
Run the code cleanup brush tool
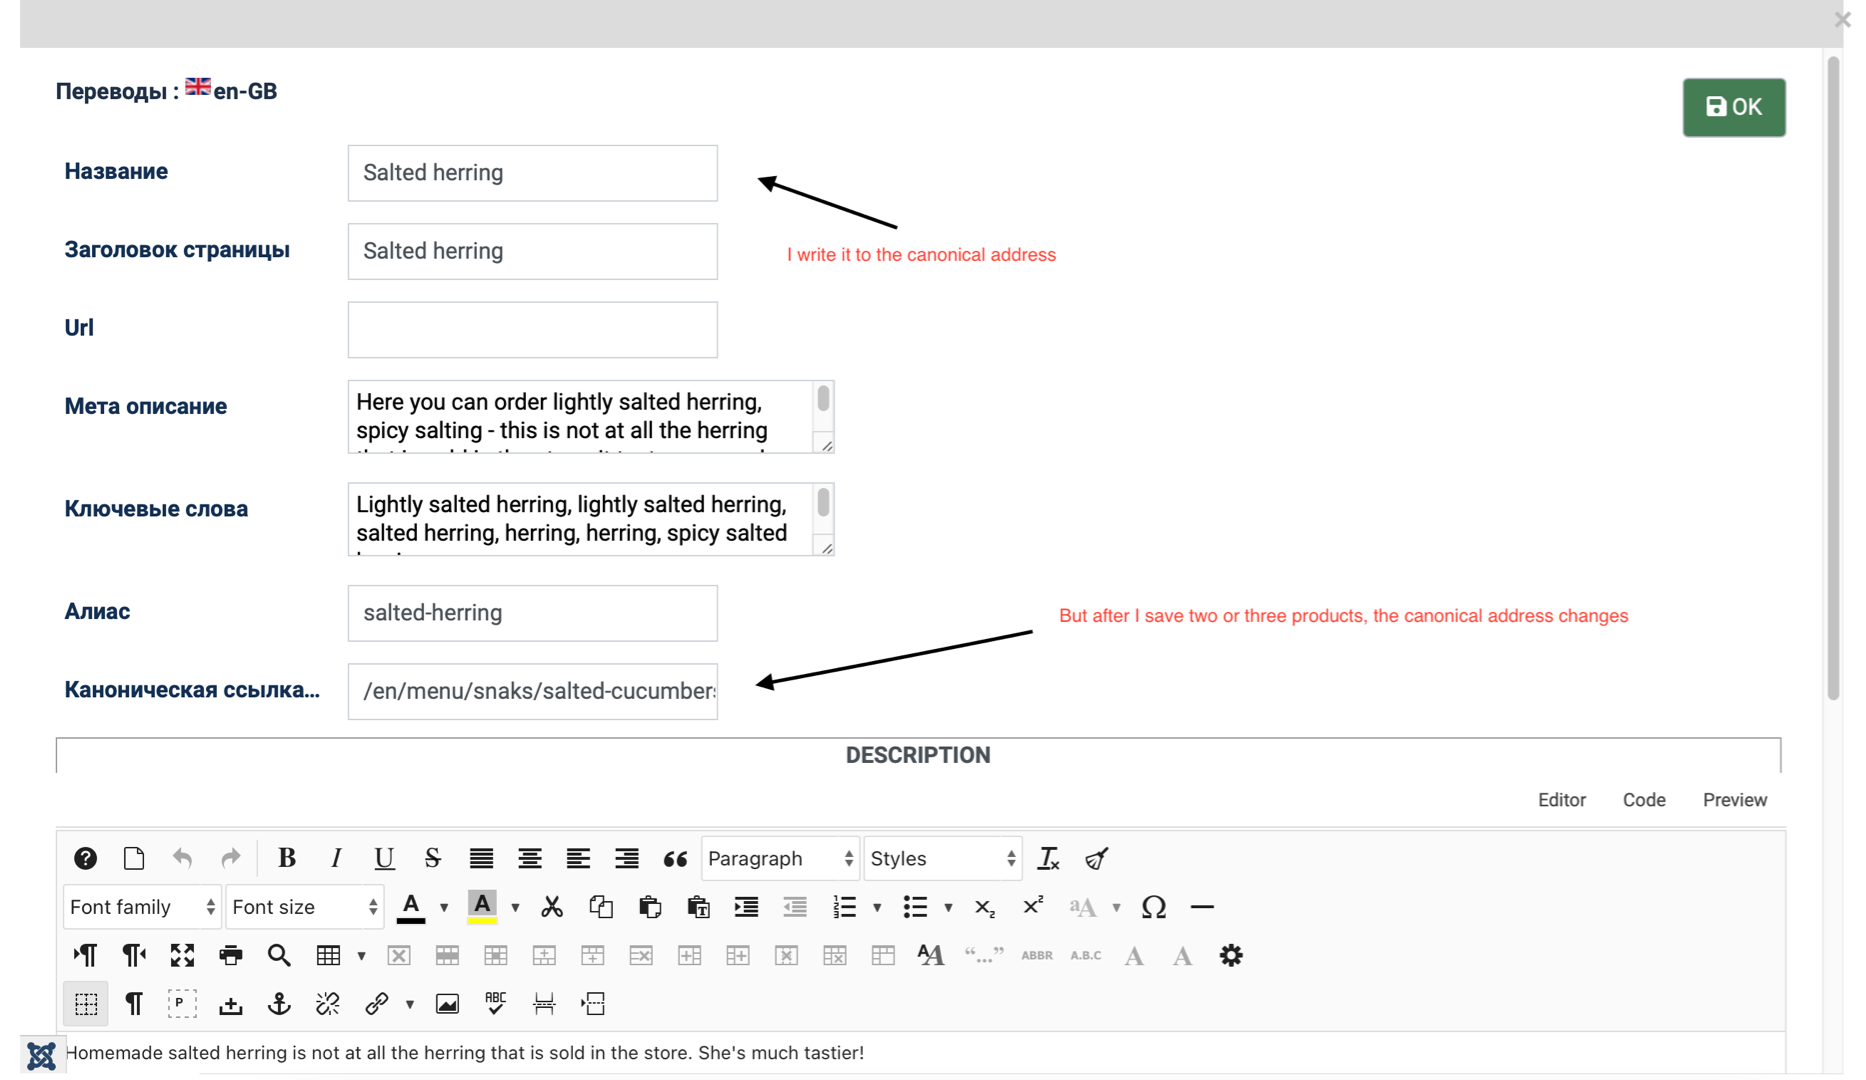coord(1097,858)
